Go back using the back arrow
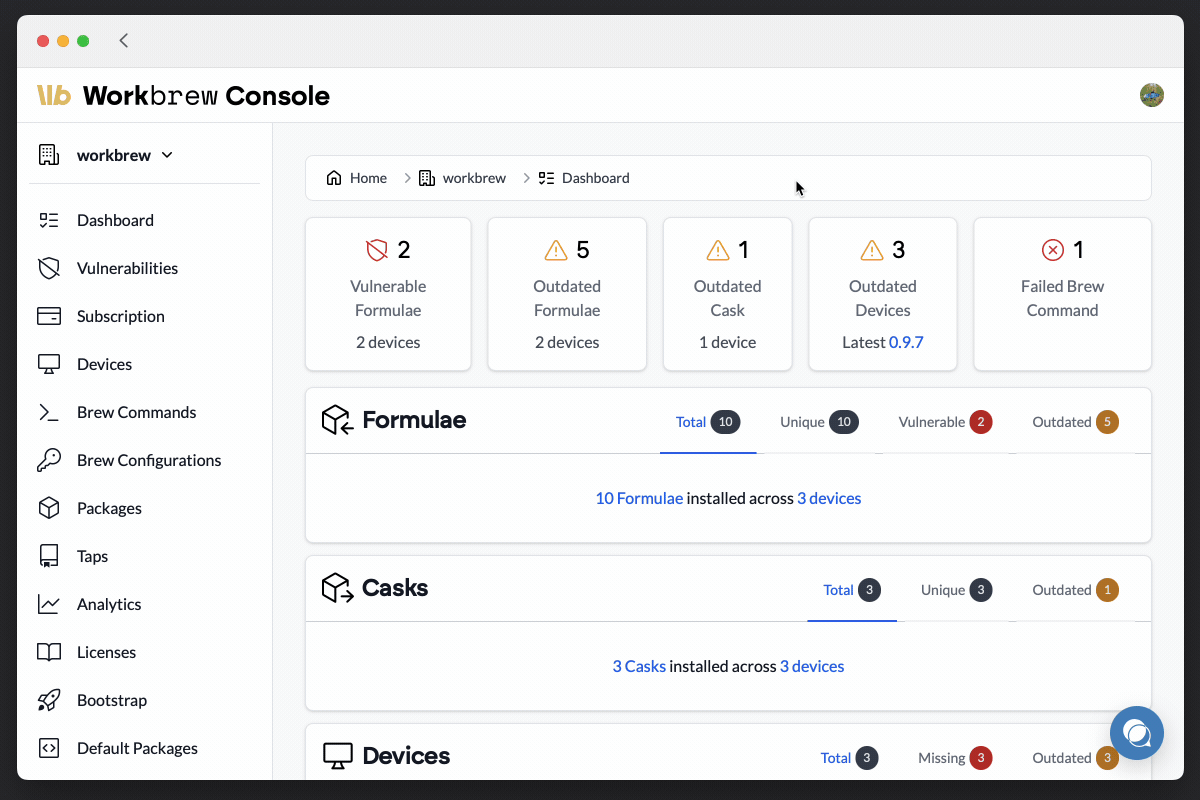This screenshot has width=1200, height=800. 124,41
